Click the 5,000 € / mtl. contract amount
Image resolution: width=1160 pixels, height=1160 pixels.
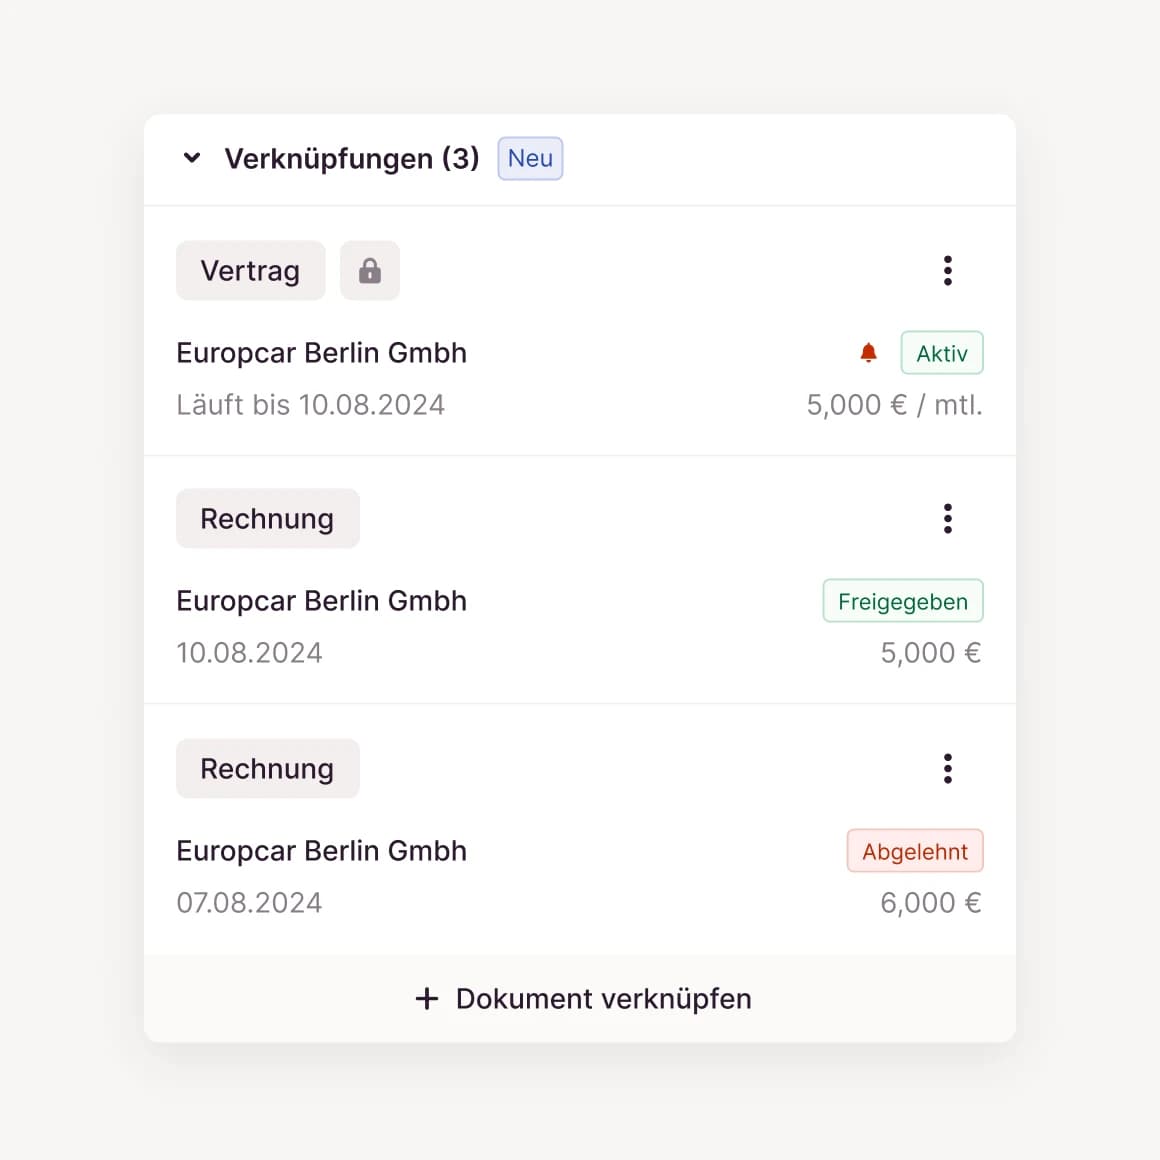(x=894, y=405)
